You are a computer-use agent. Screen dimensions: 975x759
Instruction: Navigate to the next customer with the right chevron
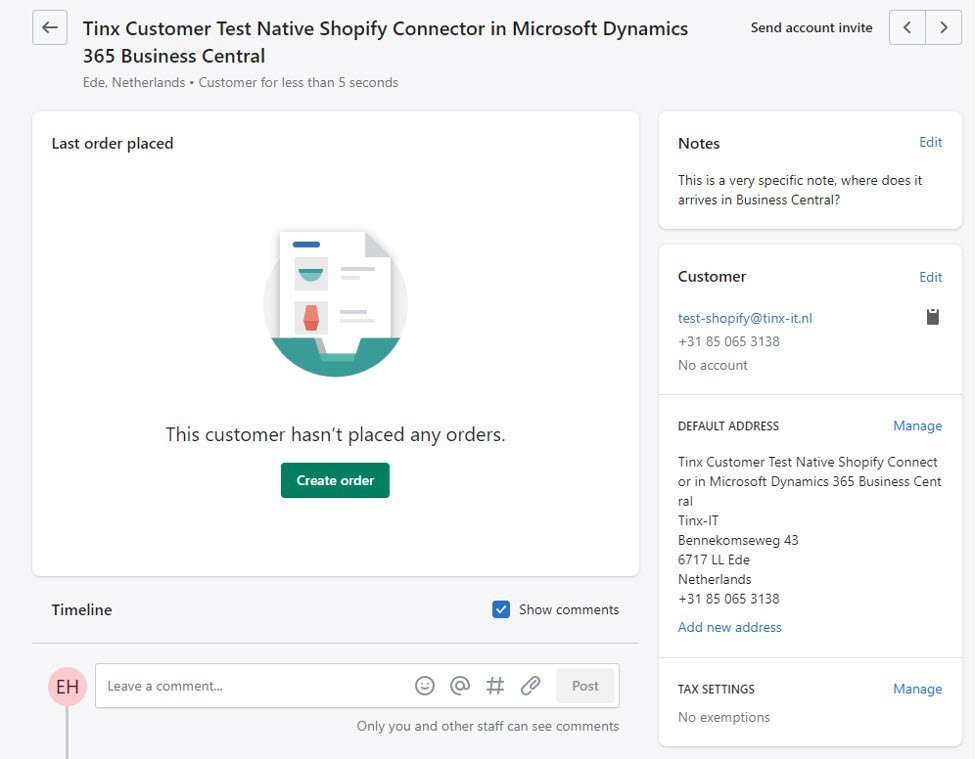942,27
